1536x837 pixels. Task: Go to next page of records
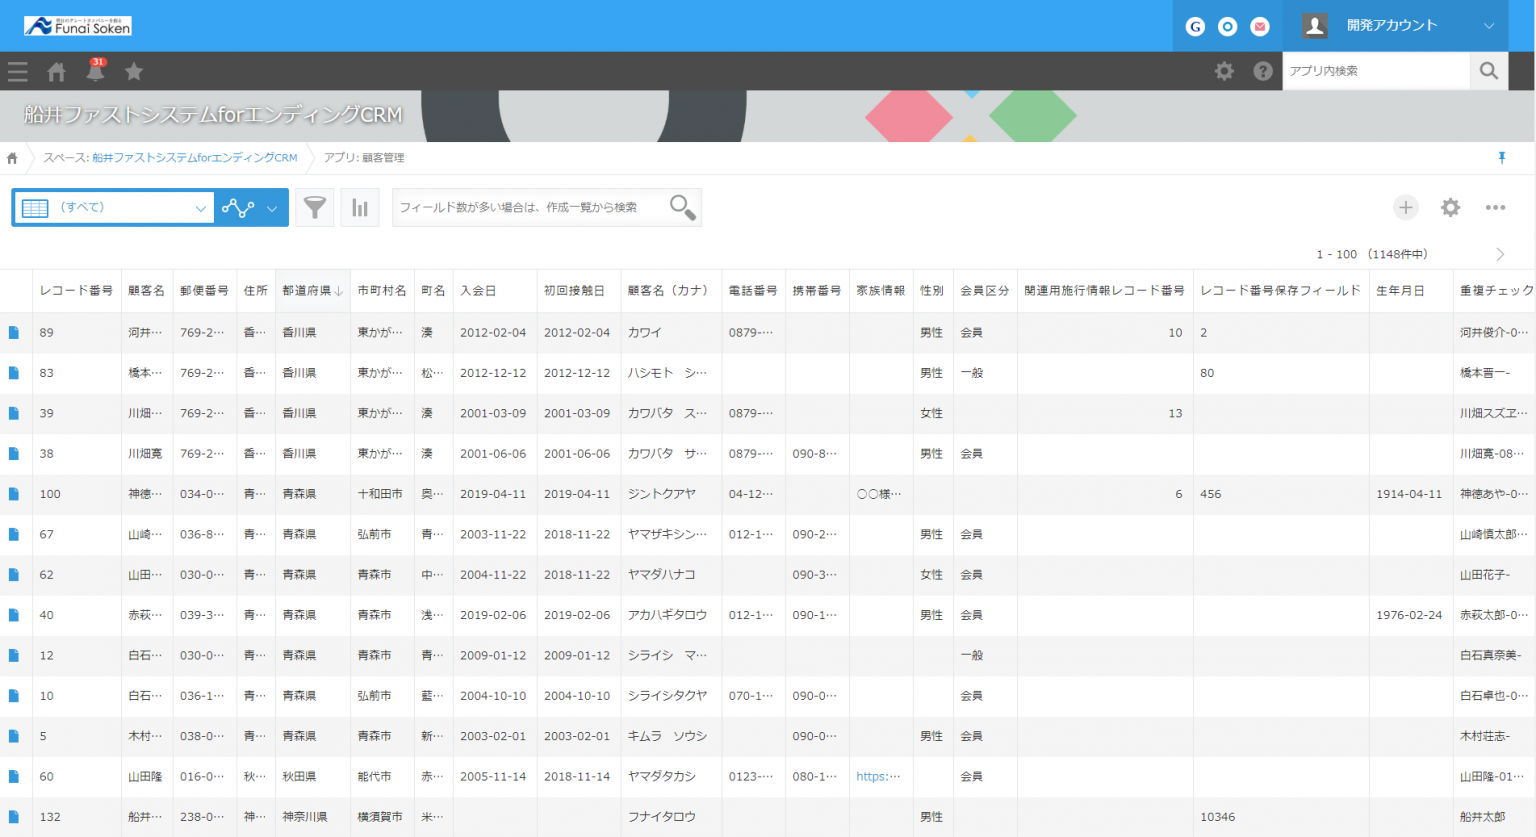1500,255
